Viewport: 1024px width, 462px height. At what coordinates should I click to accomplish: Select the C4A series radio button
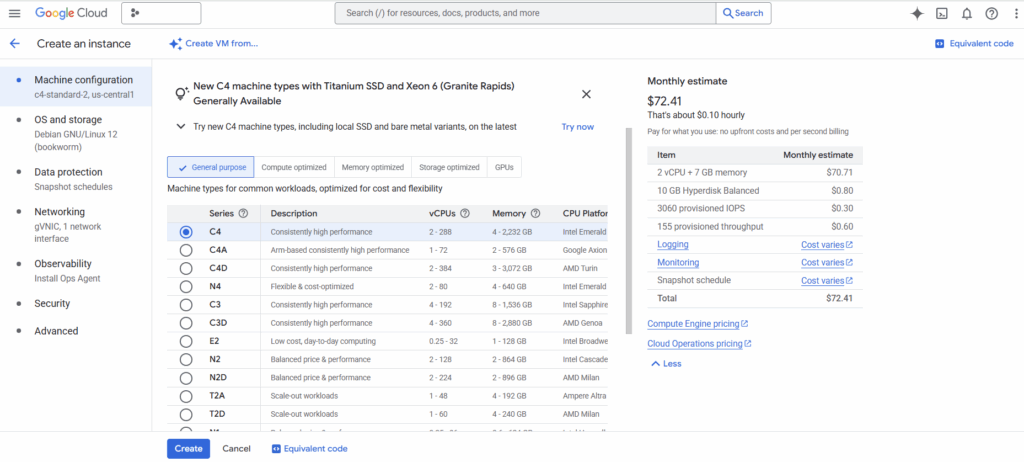[x=186, y=250]
